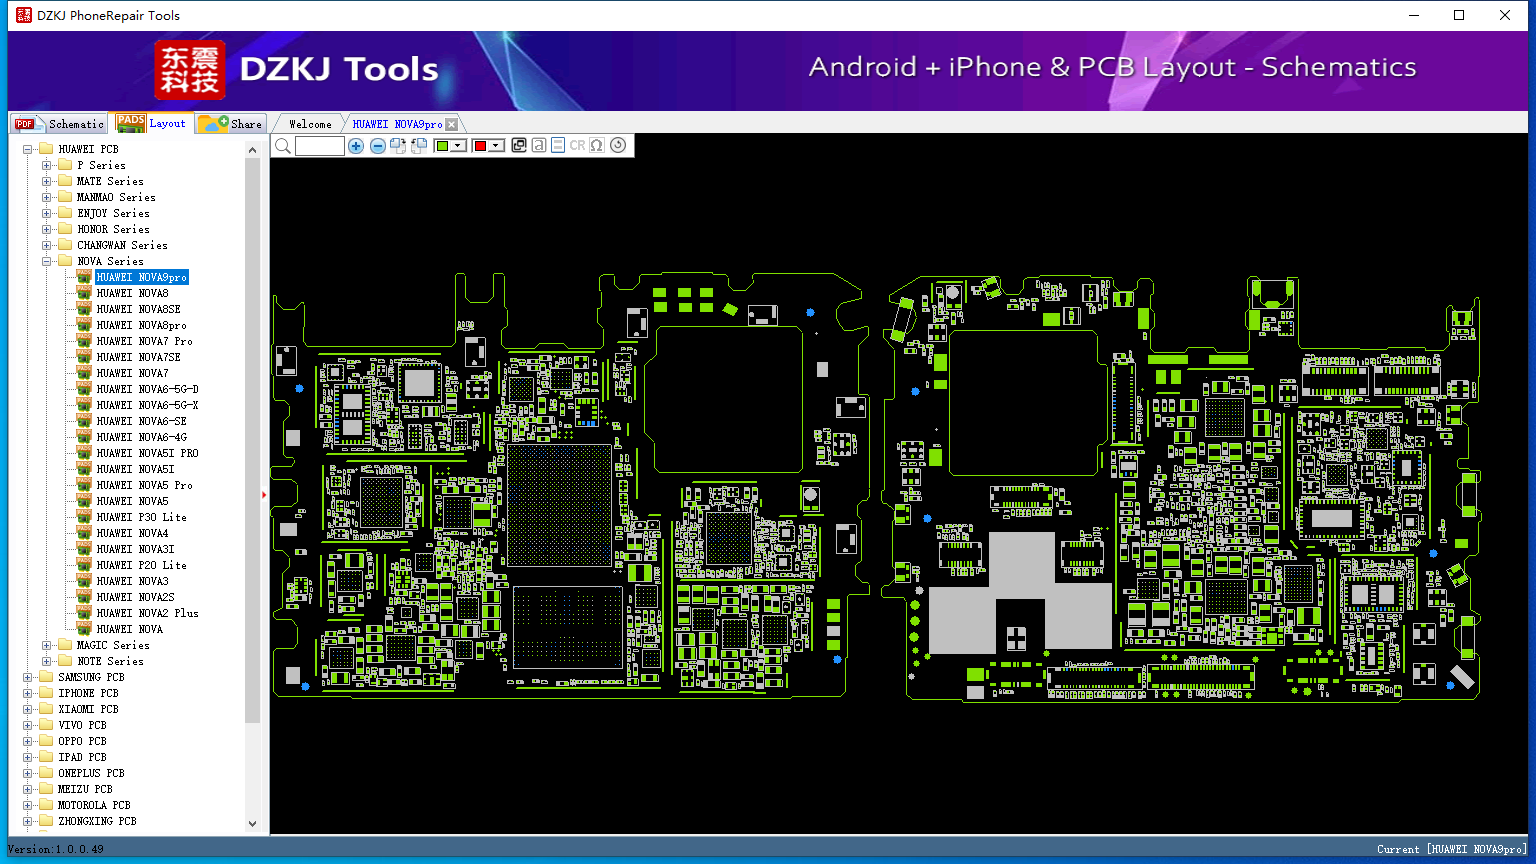
Task: Click the zoom out minus button
Action: (377, 146)
